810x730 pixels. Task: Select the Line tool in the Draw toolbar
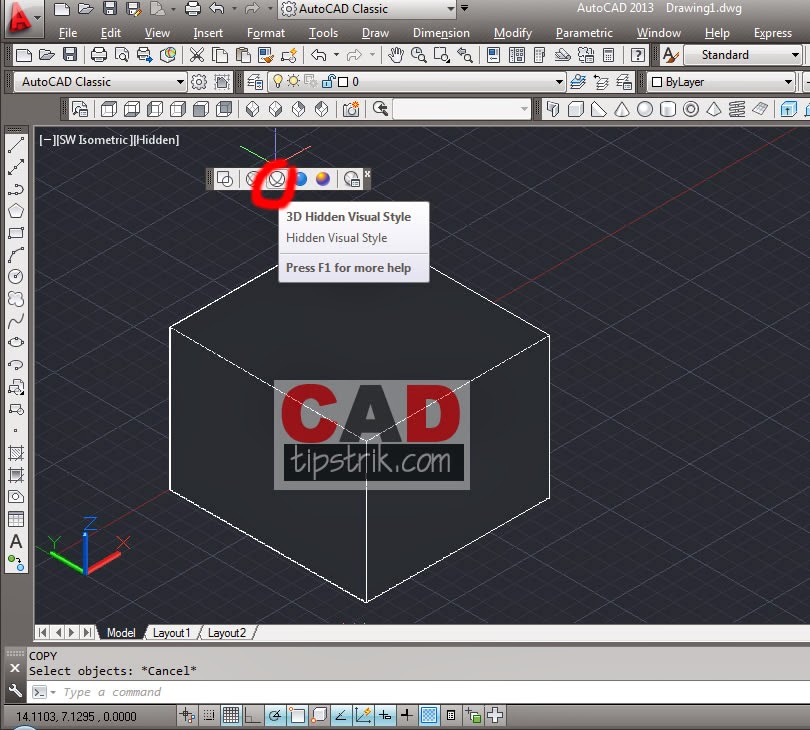coord(14,144)
